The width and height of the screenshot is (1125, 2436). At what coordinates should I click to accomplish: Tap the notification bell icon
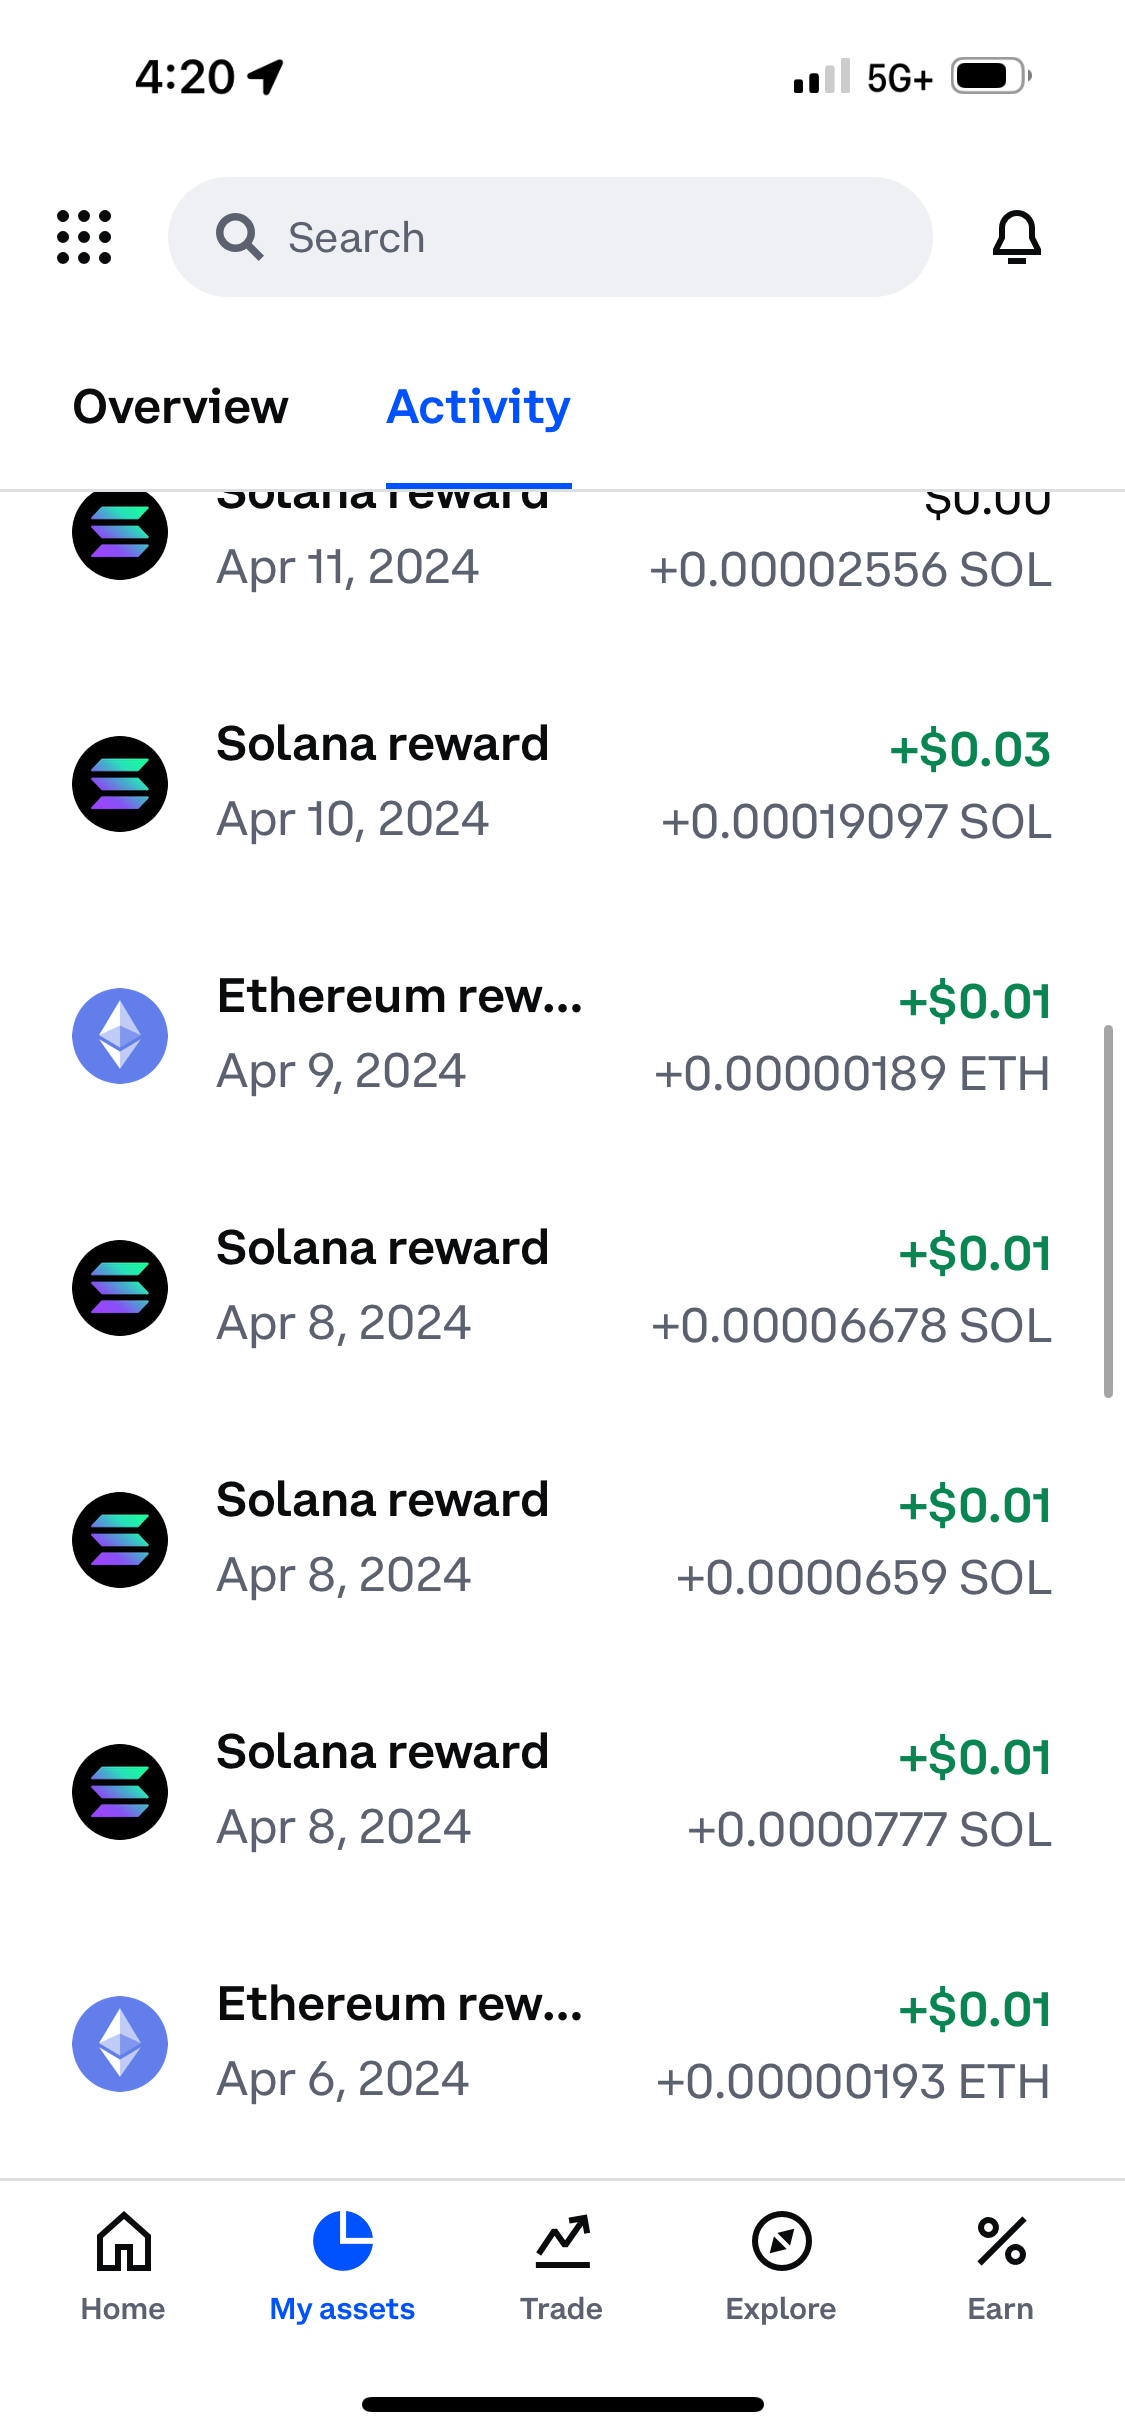(x=1017, y=237)
